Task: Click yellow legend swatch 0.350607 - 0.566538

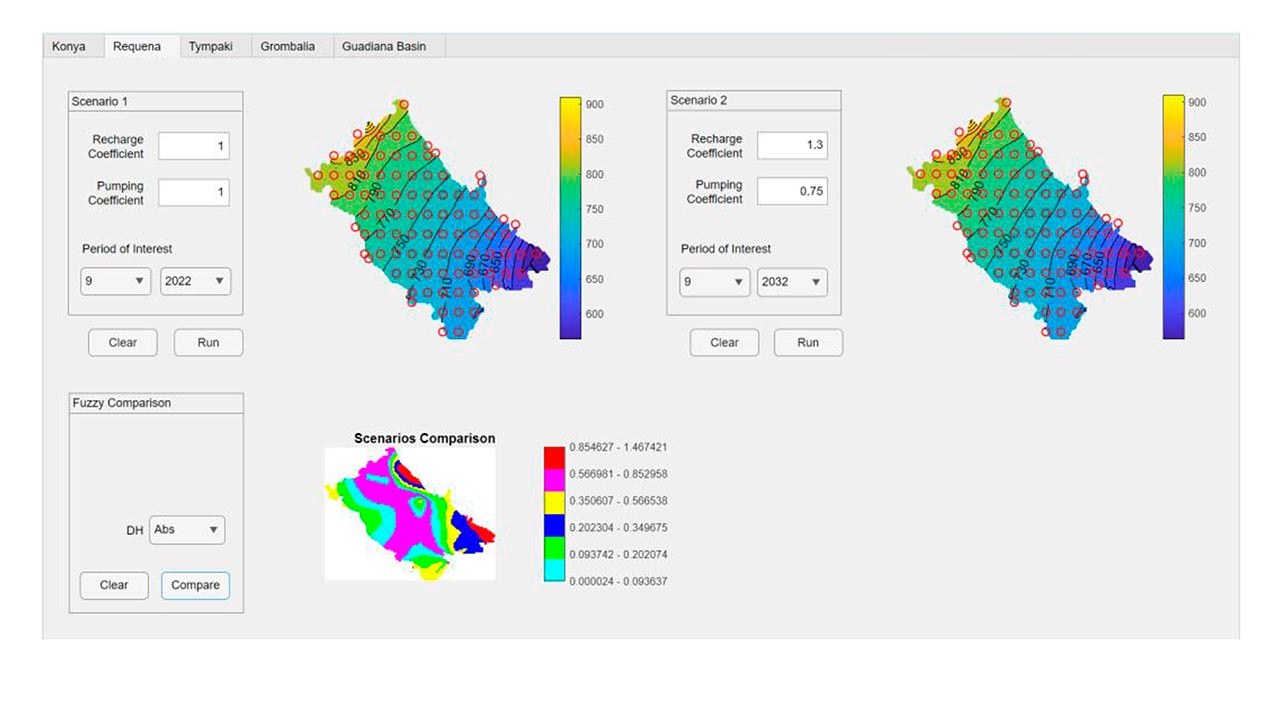Action: [554, 502]
